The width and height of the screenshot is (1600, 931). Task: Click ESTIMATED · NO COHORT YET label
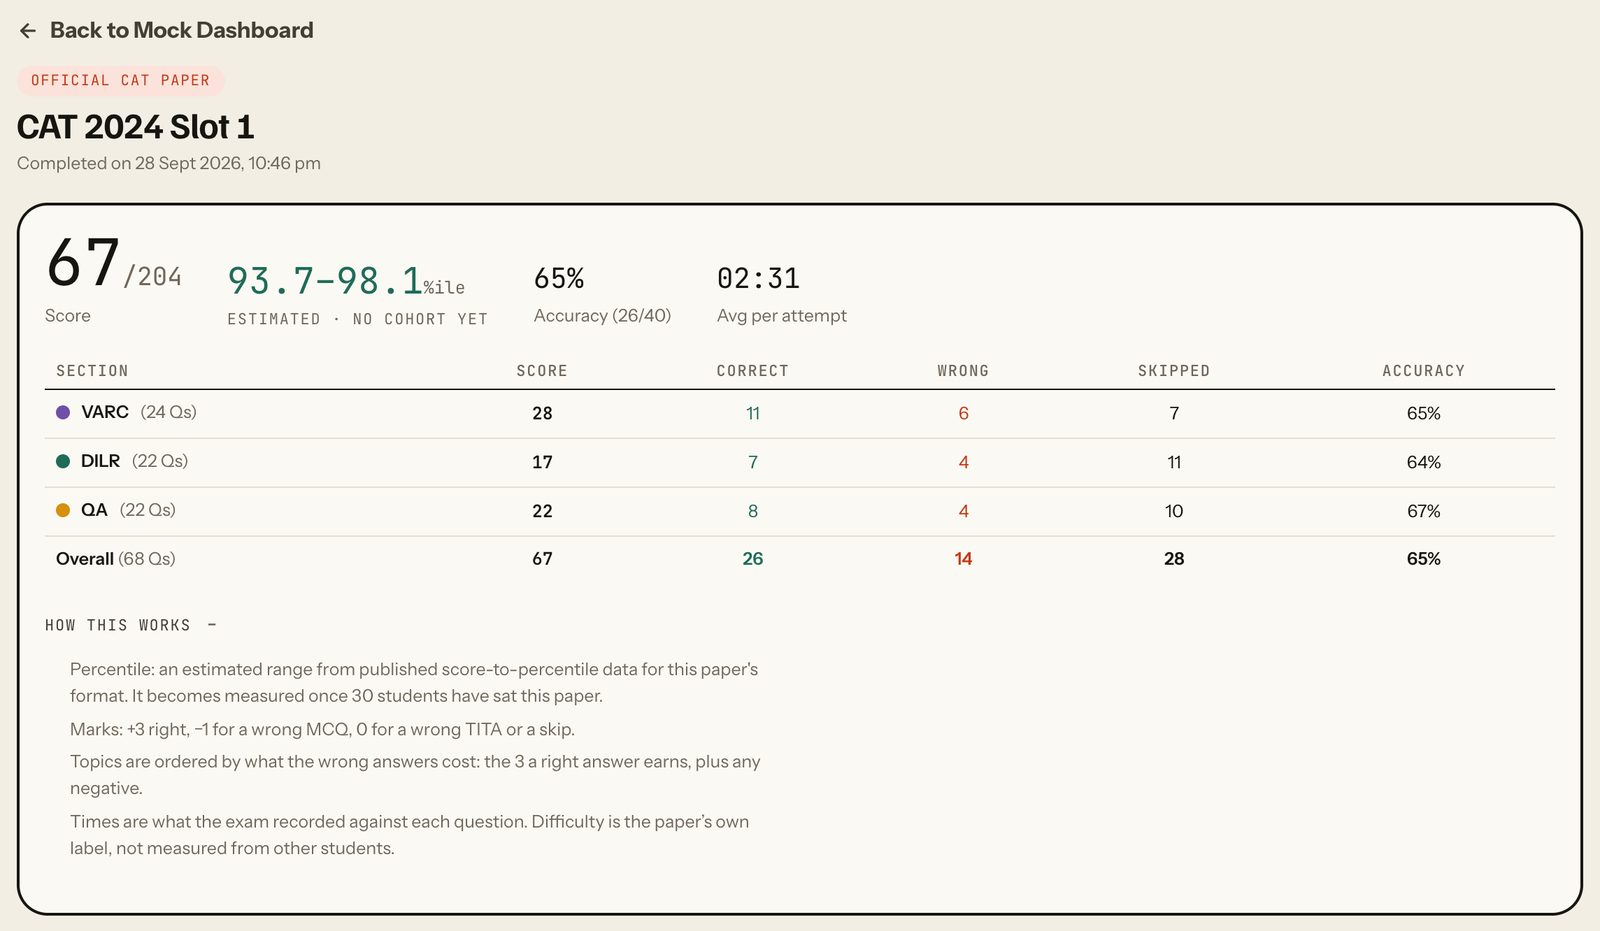pos(357,319)
